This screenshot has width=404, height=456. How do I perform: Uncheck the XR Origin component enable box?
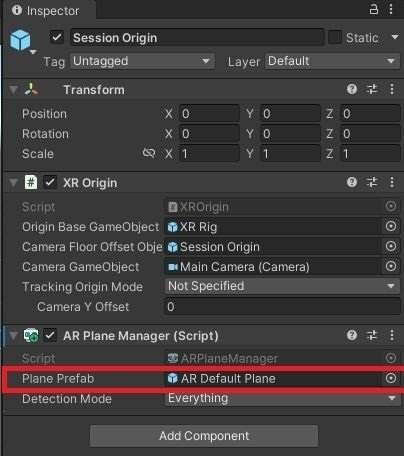[50, 182]
